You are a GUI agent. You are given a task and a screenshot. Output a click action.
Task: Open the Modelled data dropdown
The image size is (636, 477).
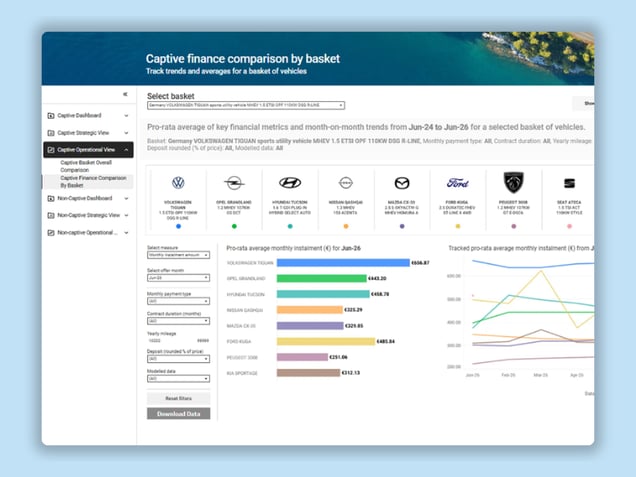178,379
